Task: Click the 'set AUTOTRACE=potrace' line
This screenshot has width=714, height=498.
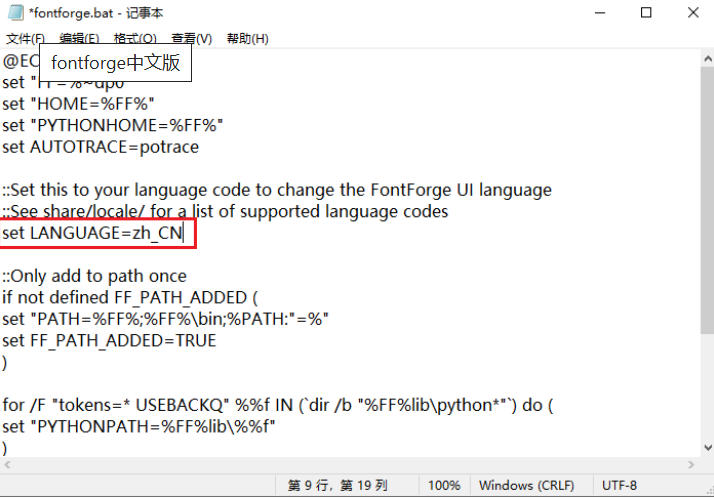Action: click(101, 147)
